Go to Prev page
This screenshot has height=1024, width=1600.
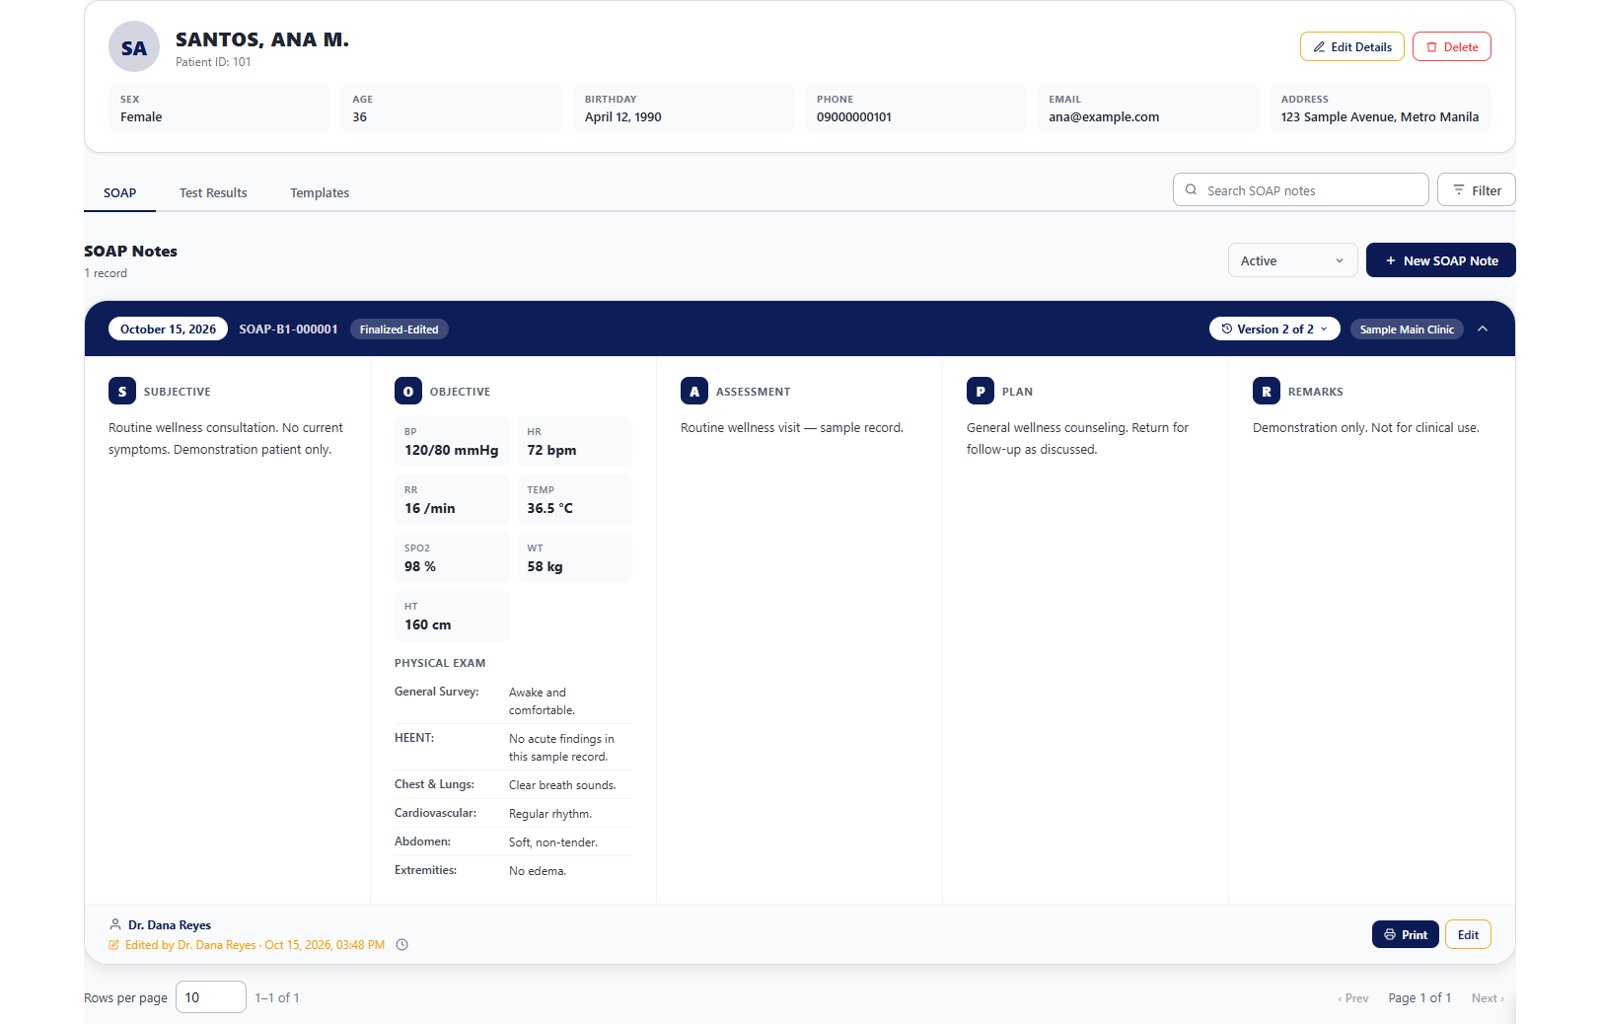pos(1353,998)
